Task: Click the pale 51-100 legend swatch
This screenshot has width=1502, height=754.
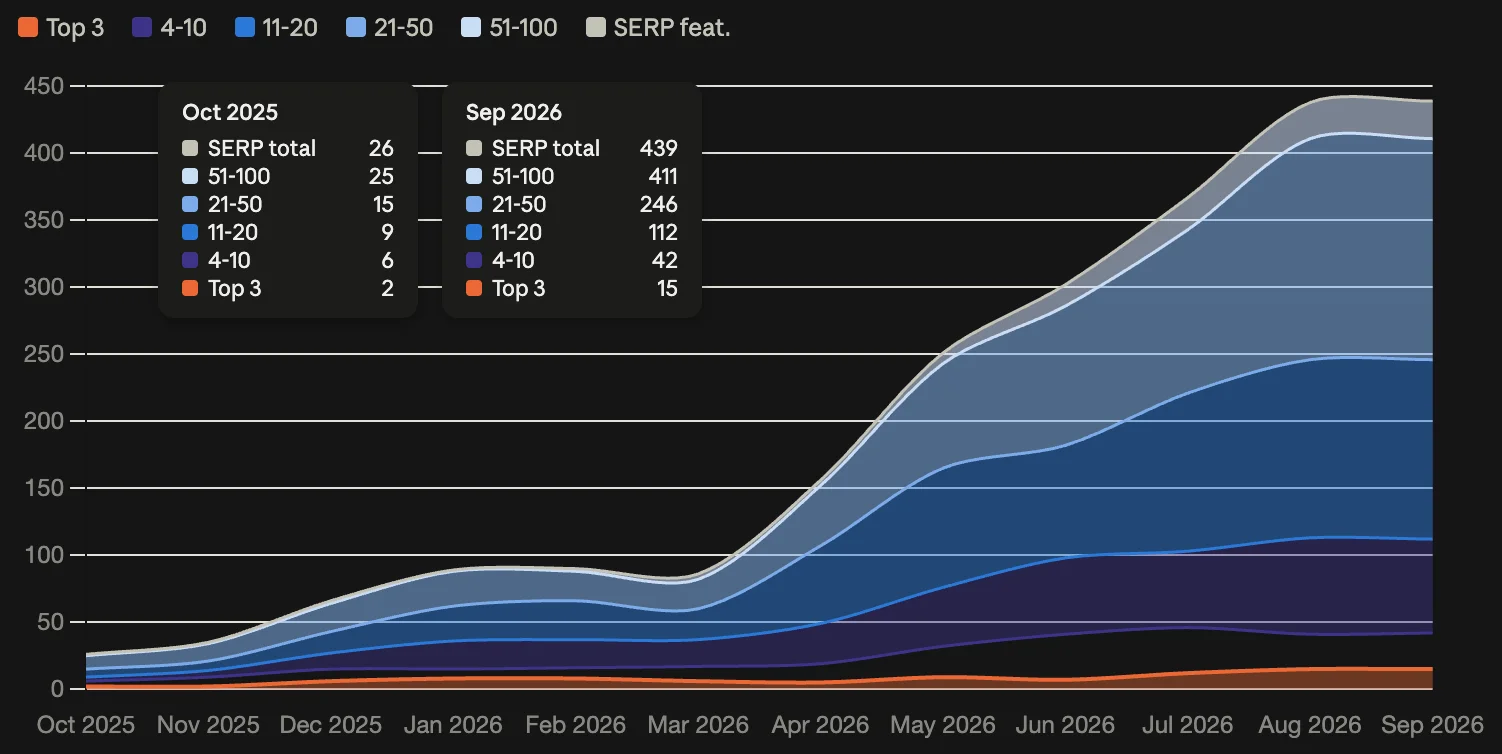Action: point(470,28)
